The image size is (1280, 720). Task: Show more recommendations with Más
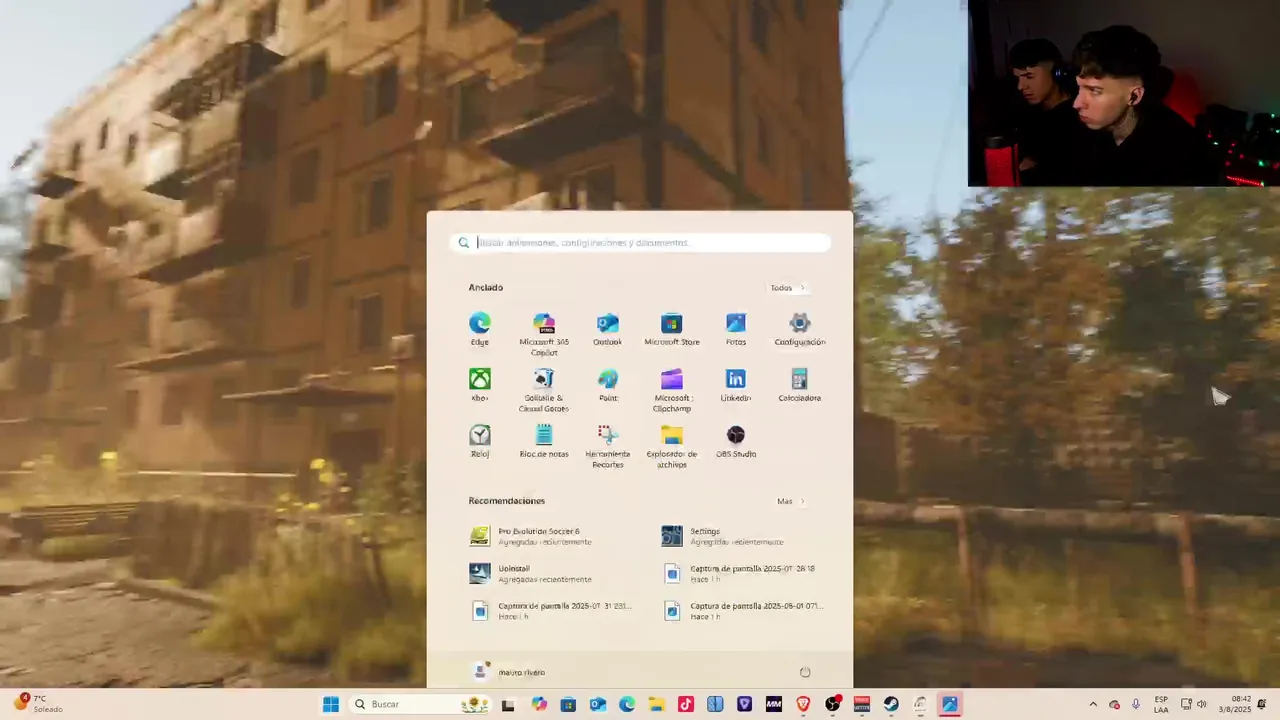790,501
